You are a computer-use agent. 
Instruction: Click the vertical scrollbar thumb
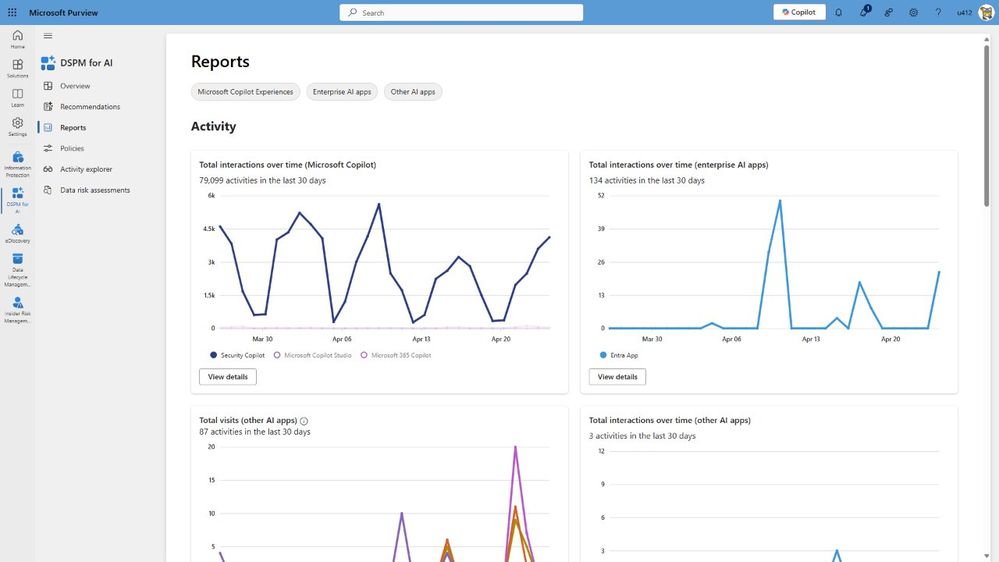coord(986,124)
